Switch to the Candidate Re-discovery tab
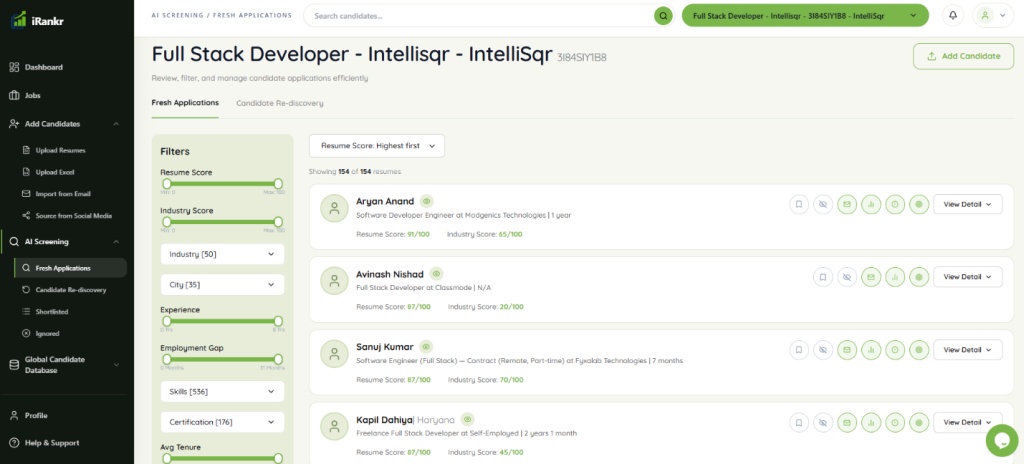Screen dimensions: 1024x464 coord(280,103)
